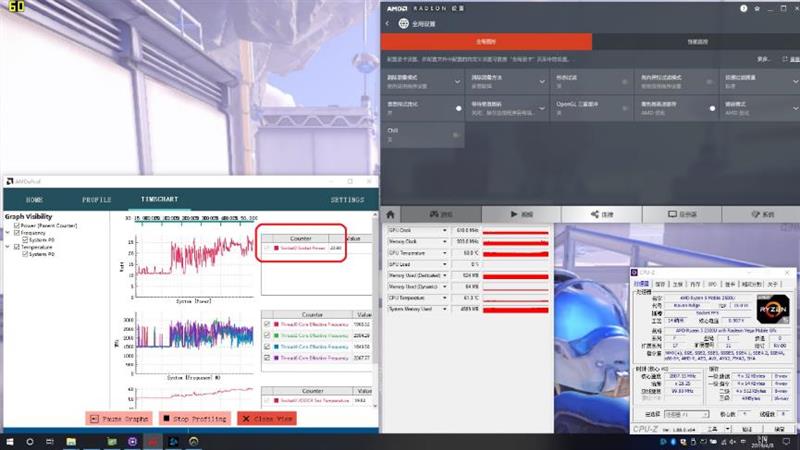Click the back arrow in Radeon Settings

(389, 23)
